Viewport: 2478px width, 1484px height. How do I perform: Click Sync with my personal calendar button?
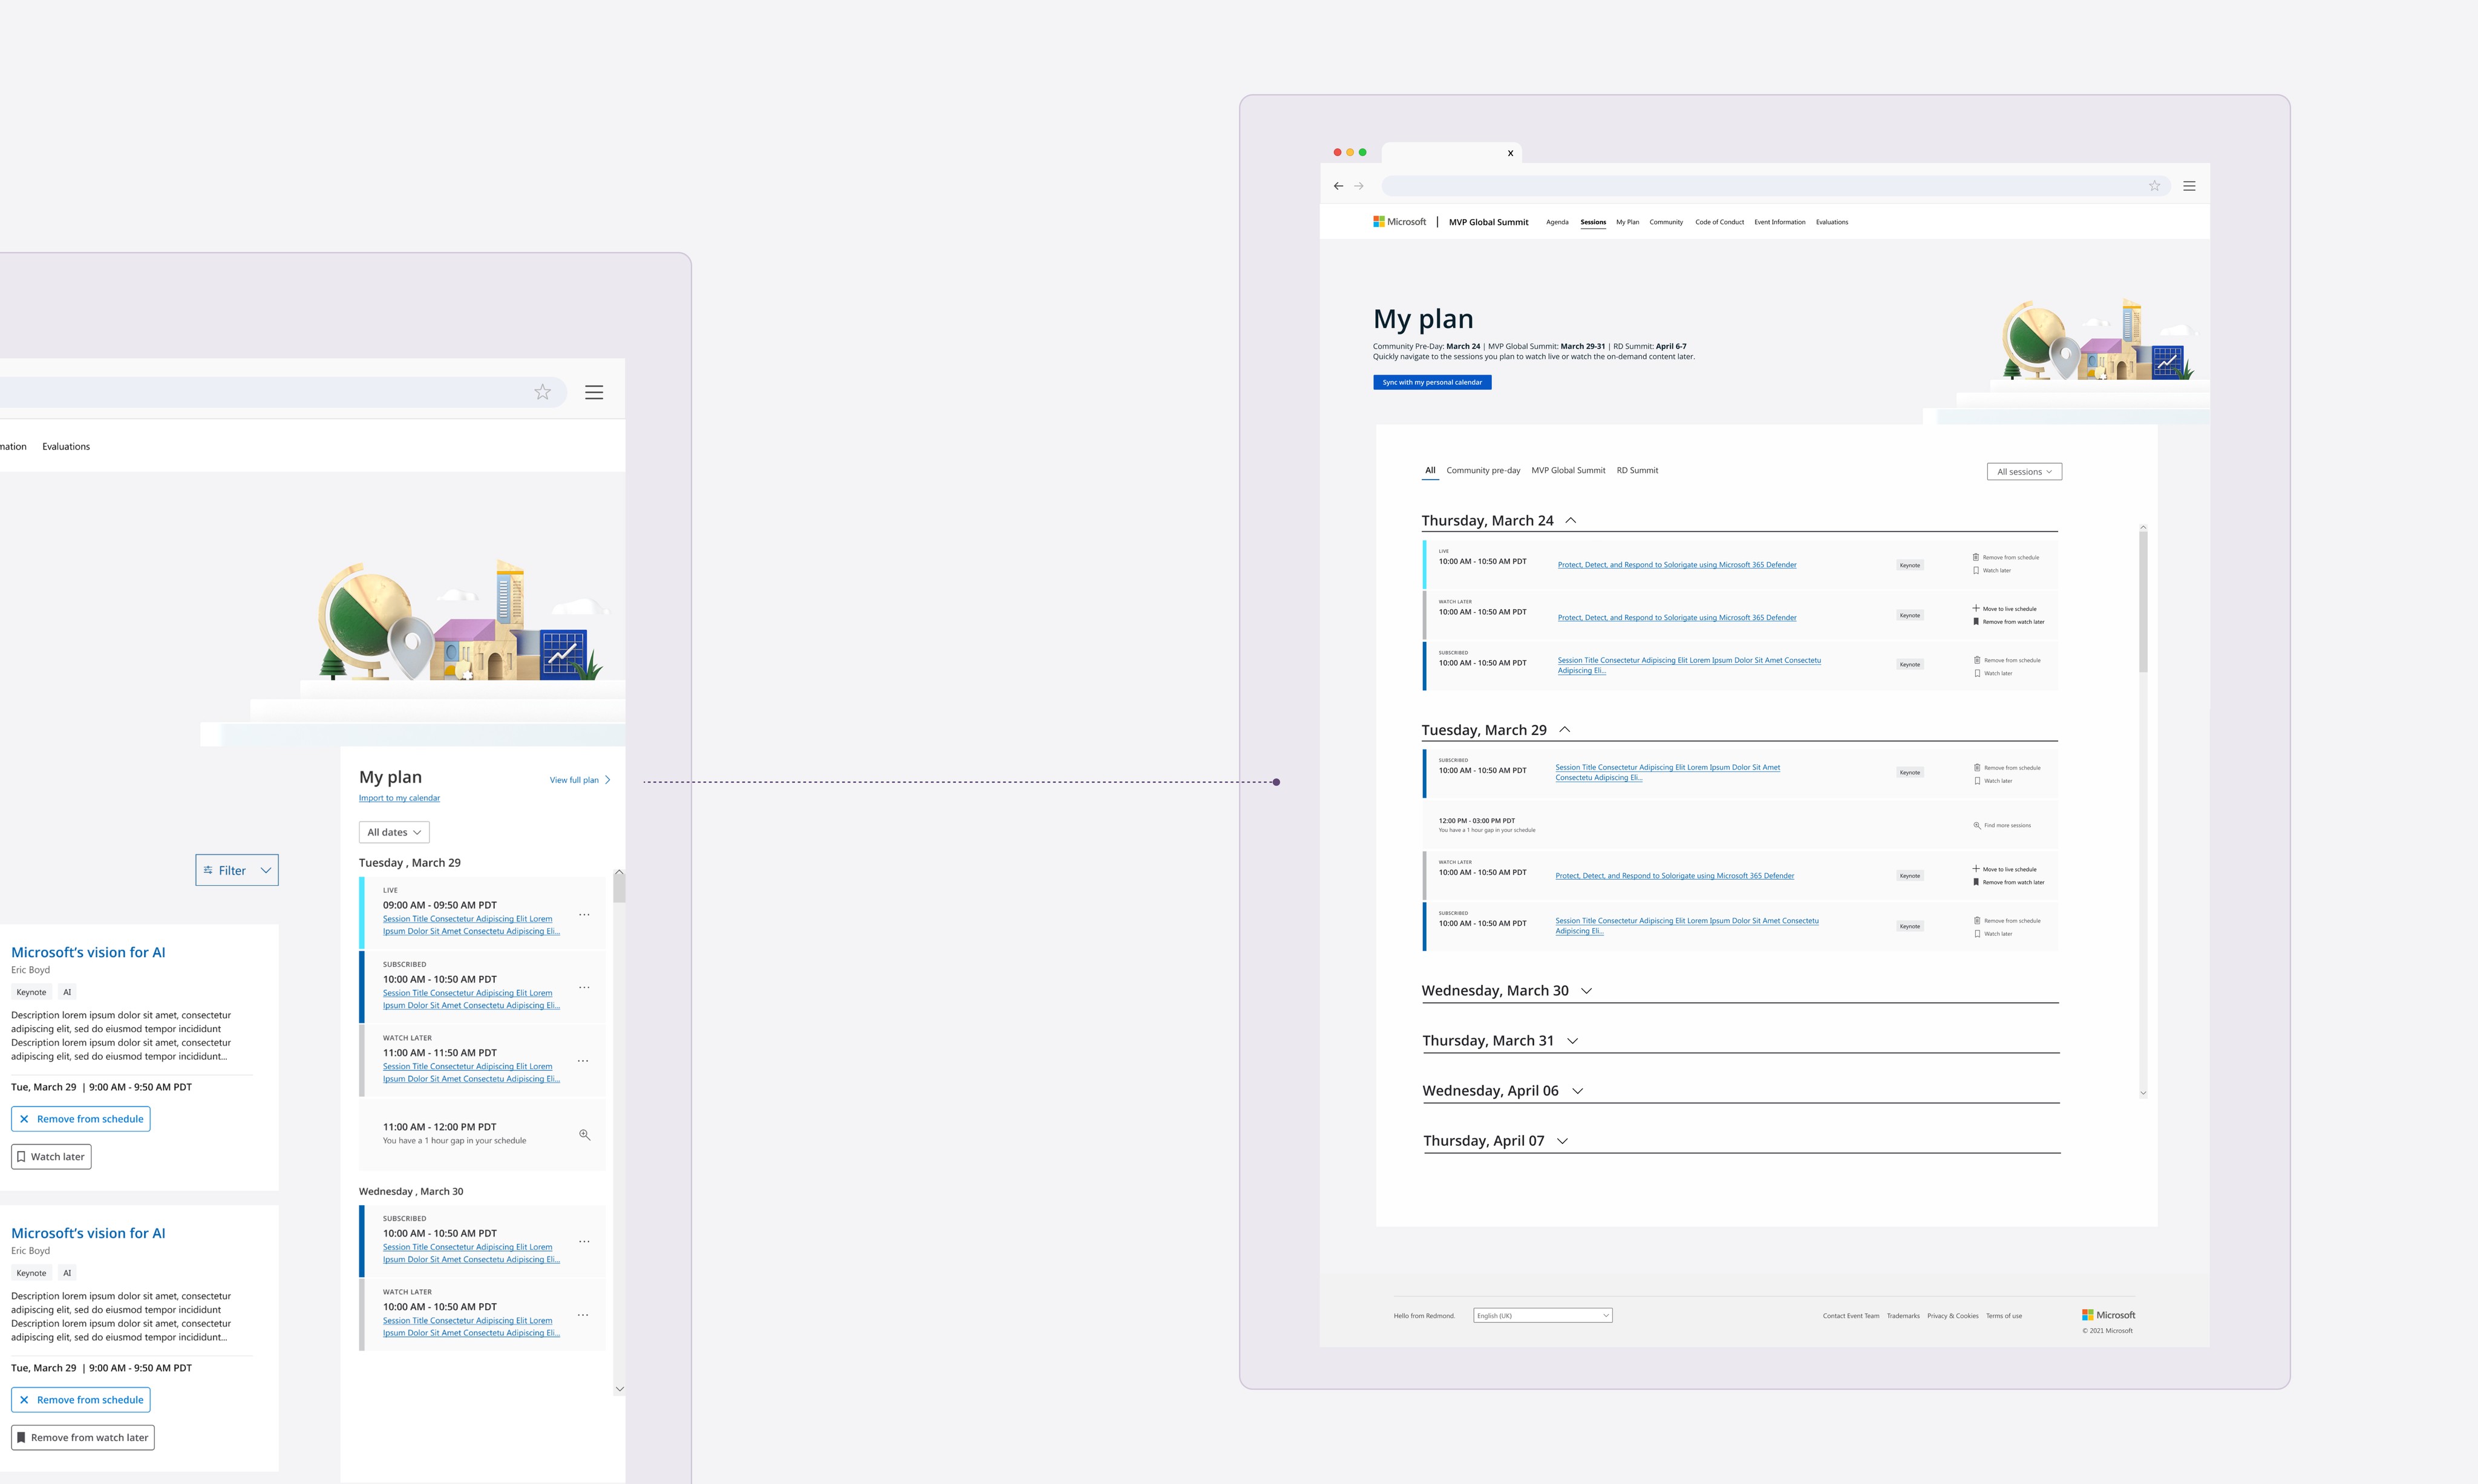1431,382
